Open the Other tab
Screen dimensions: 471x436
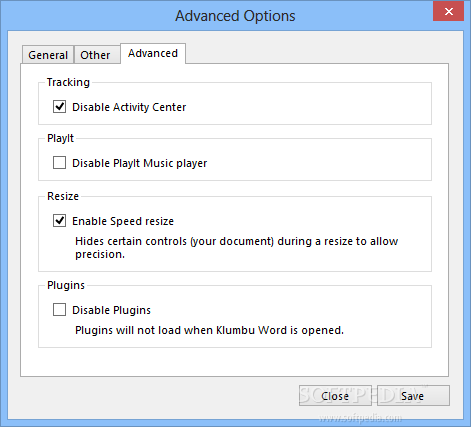[x=96, y=54]
